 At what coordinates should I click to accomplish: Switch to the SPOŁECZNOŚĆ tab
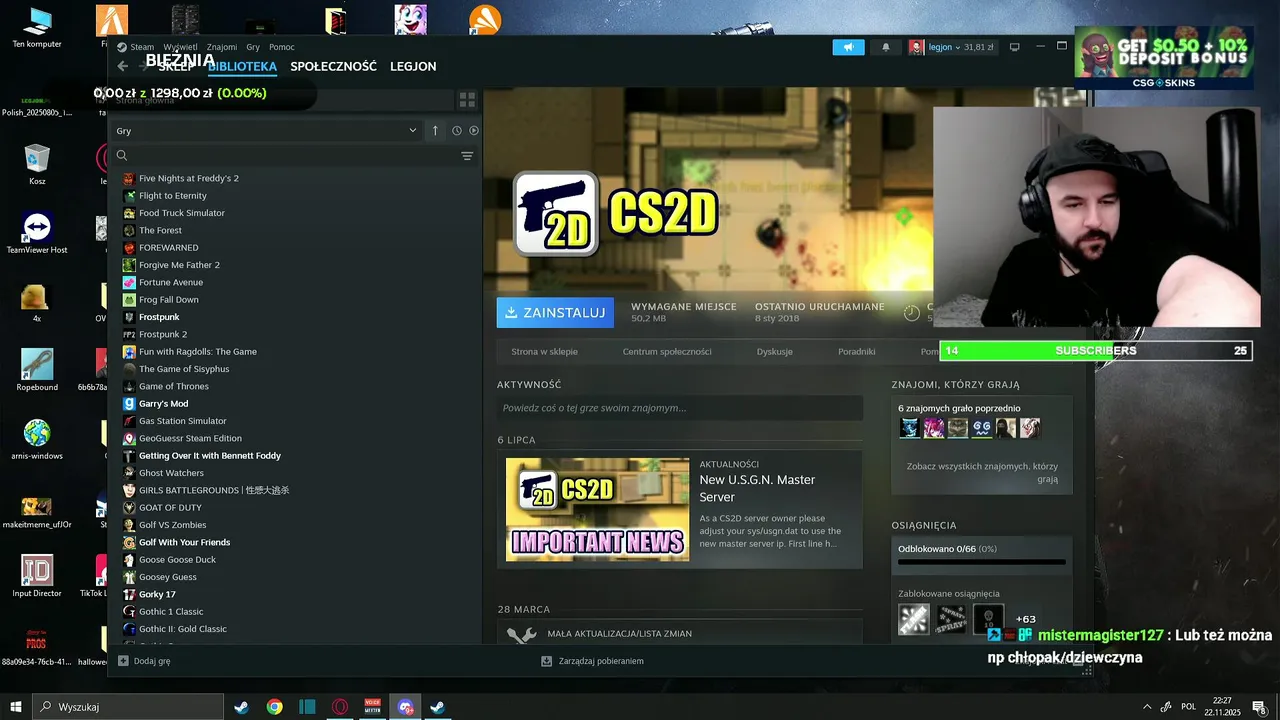(333, 66)
